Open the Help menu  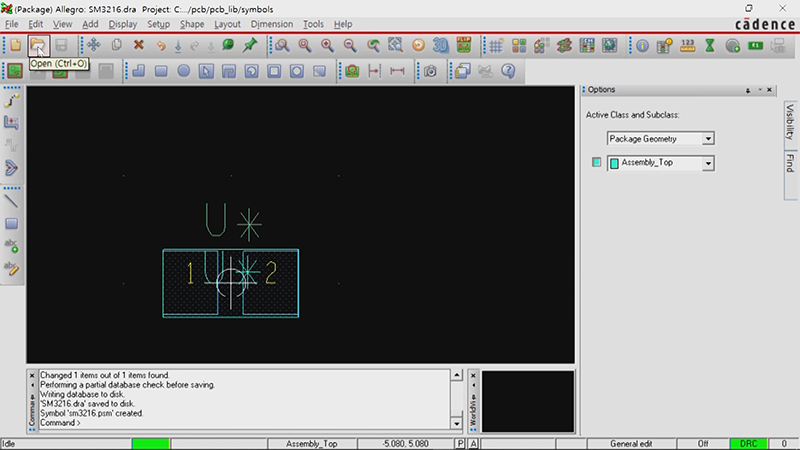click(343, 24)
